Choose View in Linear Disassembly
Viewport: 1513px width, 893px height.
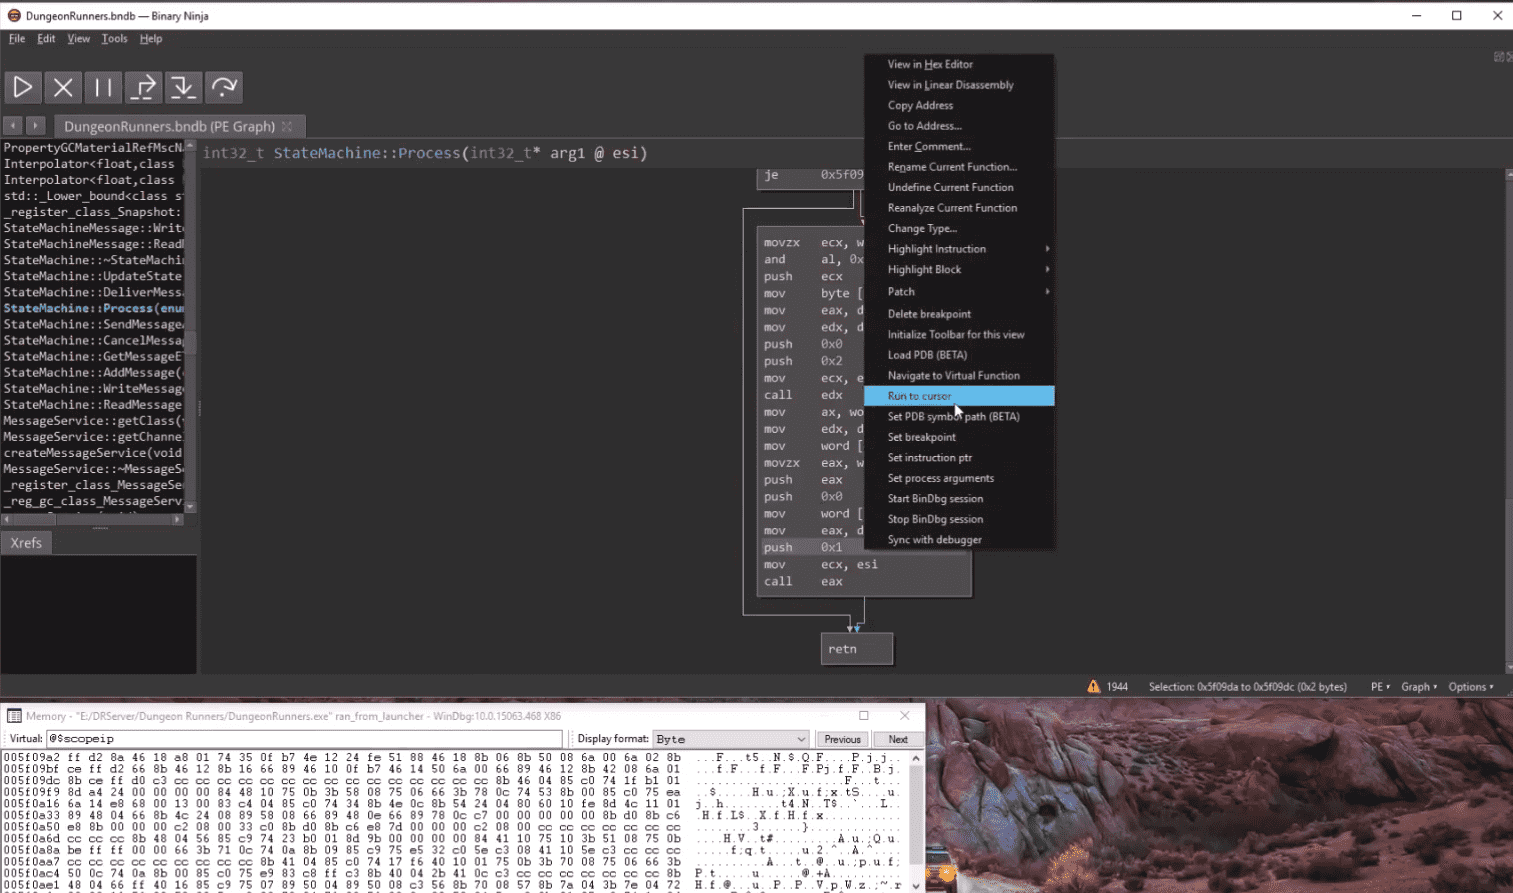(959, 85)
